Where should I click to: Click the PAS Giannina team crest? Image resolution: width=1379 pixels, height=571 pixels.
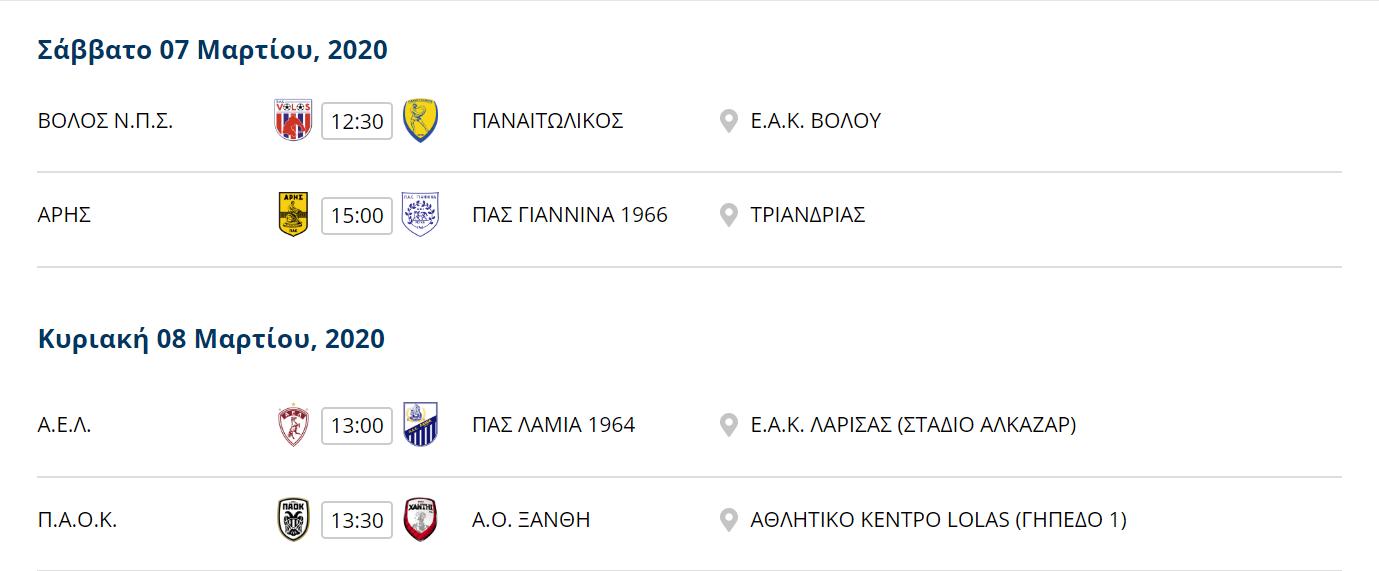420,214
